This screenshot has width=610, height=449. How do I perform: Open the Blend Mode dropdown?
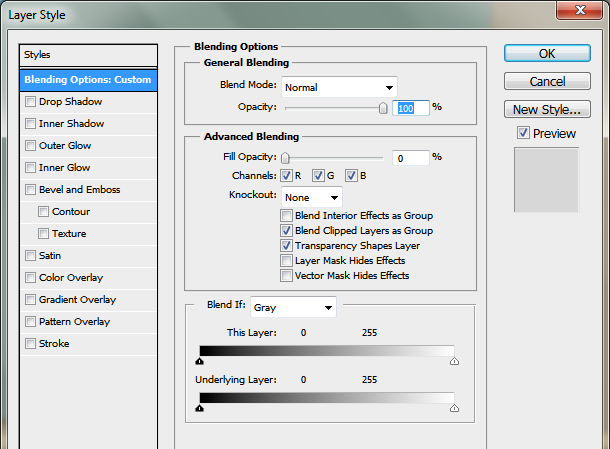(339, 87)
